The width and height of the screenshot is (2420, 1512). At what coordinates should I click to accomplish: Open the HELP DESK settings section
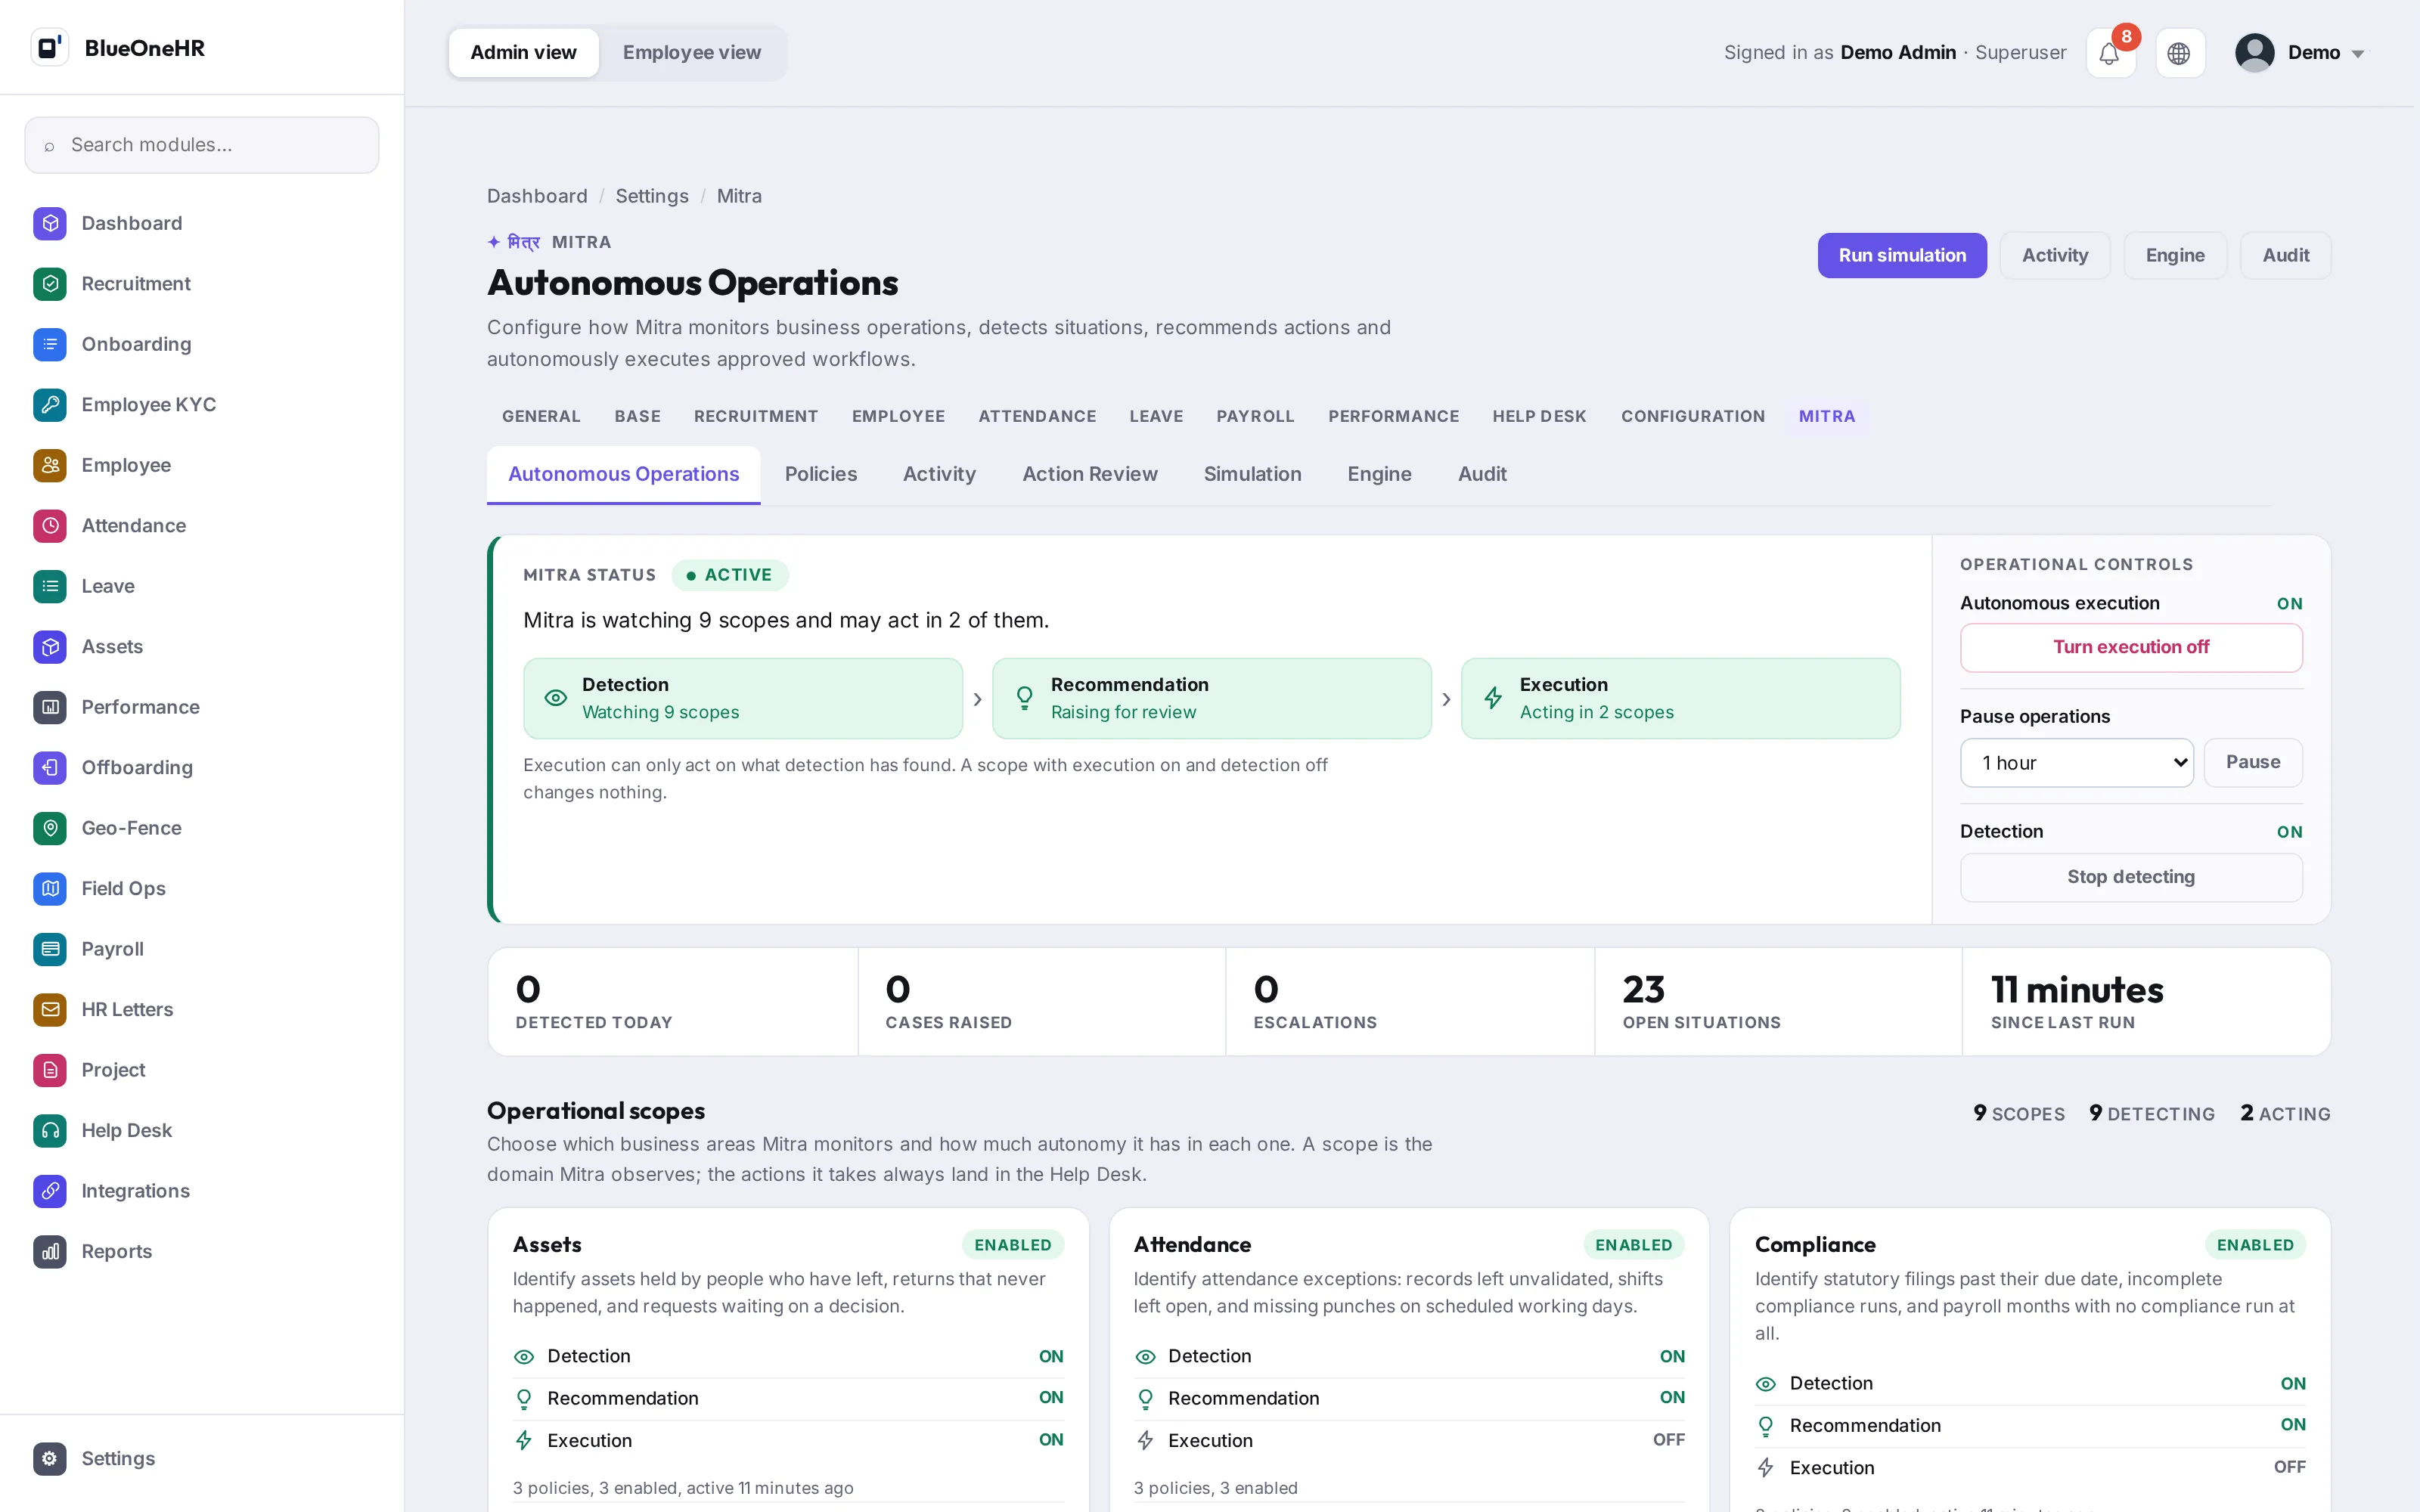[x=1539, y=416]
